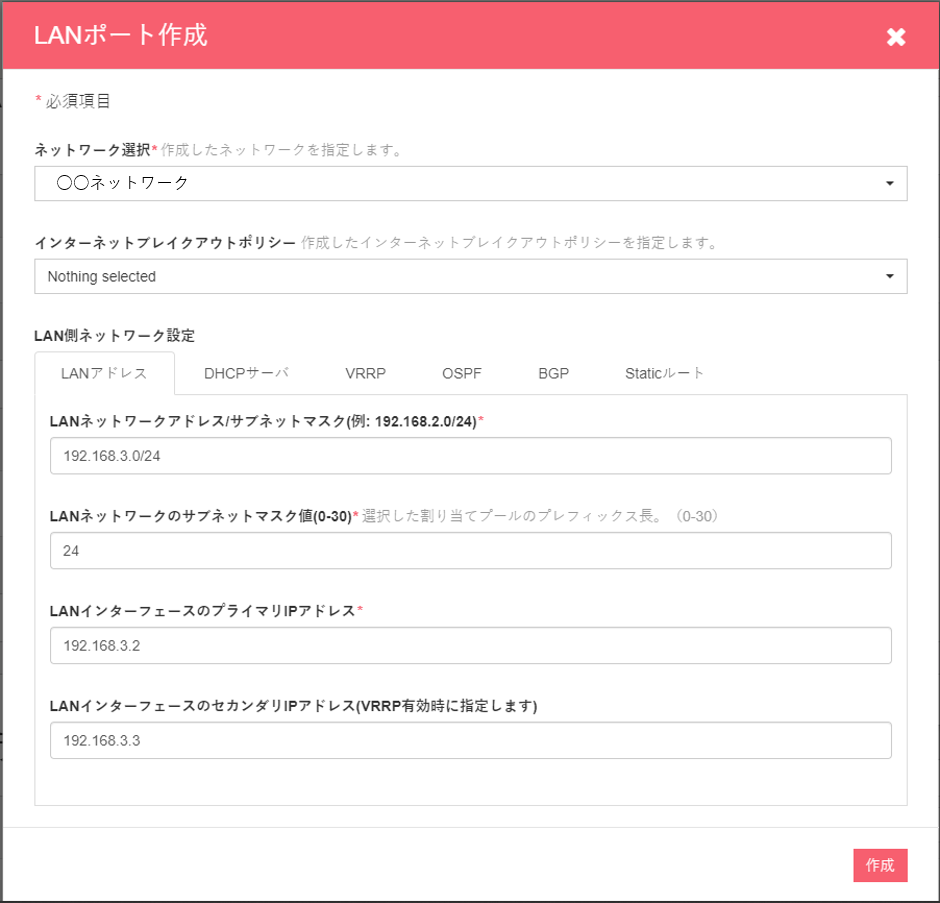Click the LAN側ネットワーク設定 section heading
Viewport: 940px width, 903px height.
115,336
